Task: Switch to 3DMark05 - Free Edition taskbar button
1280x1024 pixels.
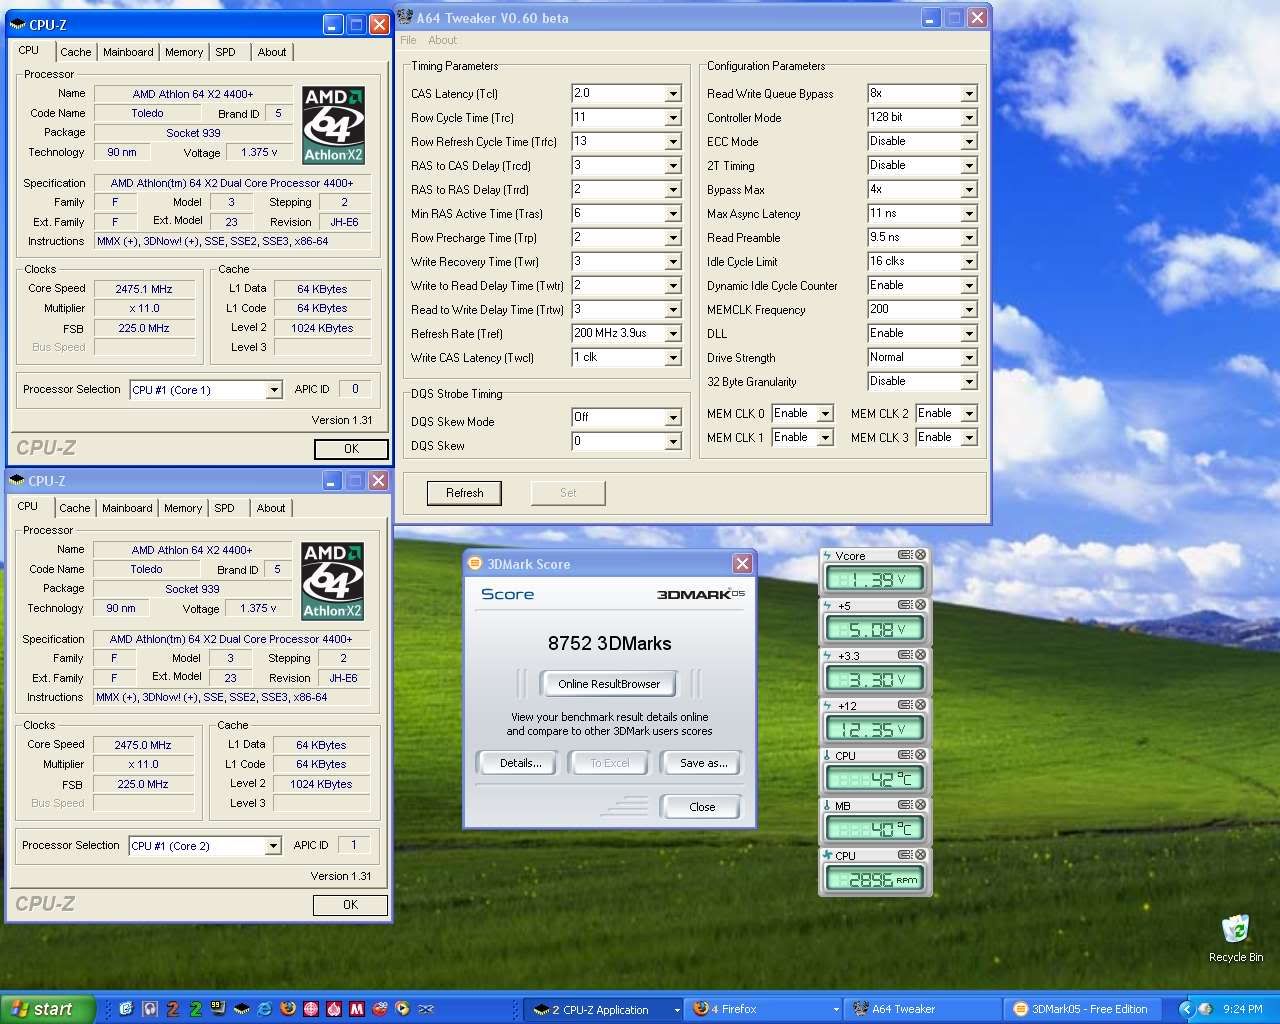Action: [x=1084, y=1009]
